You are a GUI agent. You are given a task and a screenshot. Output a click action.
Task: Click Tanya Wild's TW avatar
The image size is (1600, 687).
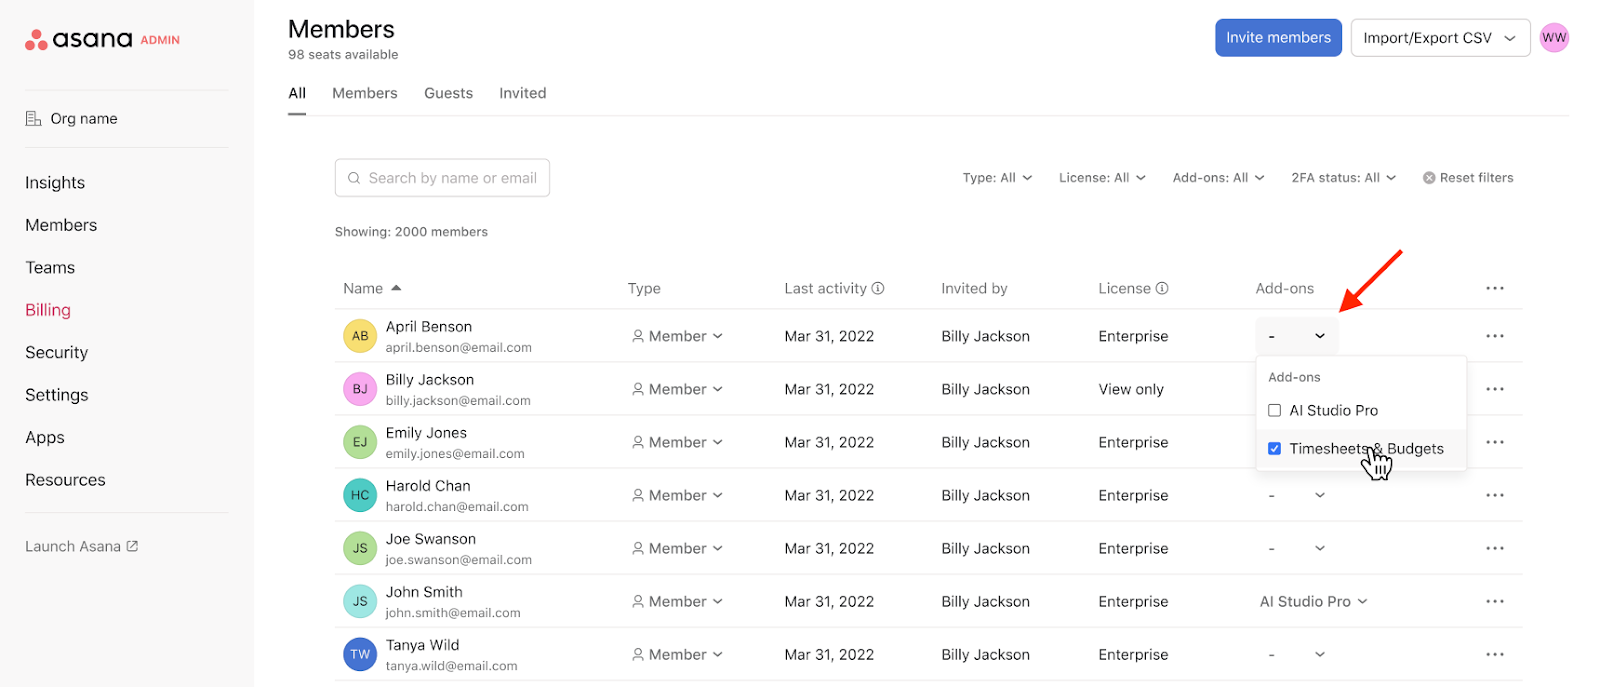coord(360,654)
